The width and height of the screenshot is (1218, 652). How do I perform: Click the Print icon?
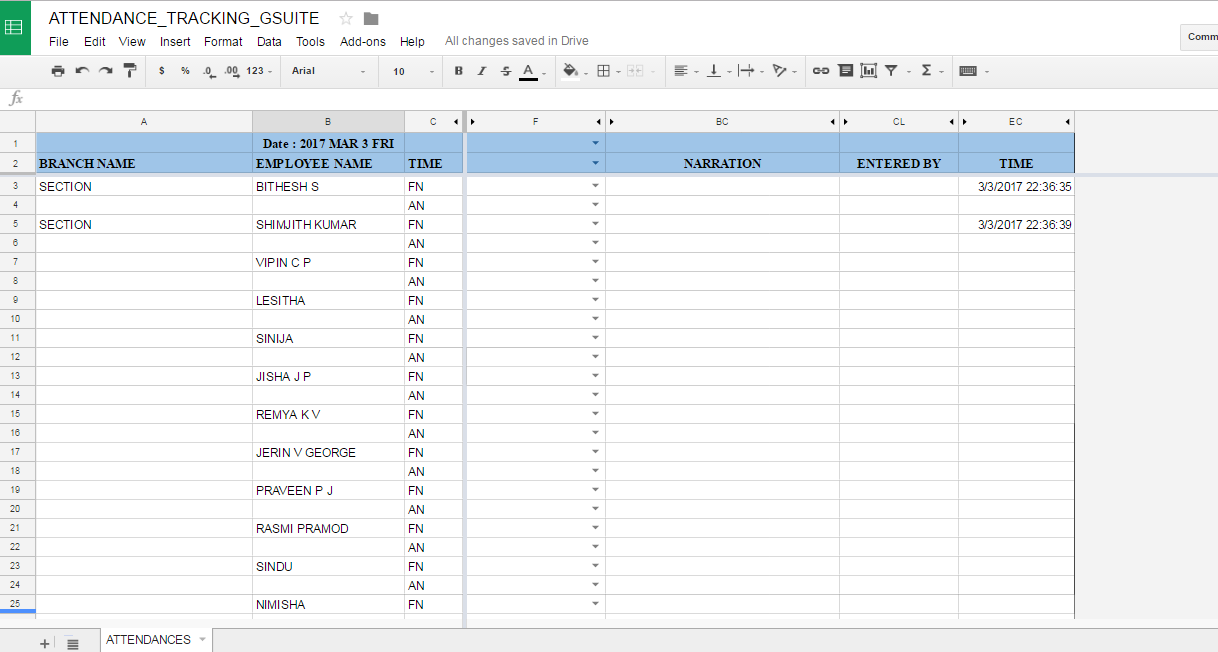58,71
